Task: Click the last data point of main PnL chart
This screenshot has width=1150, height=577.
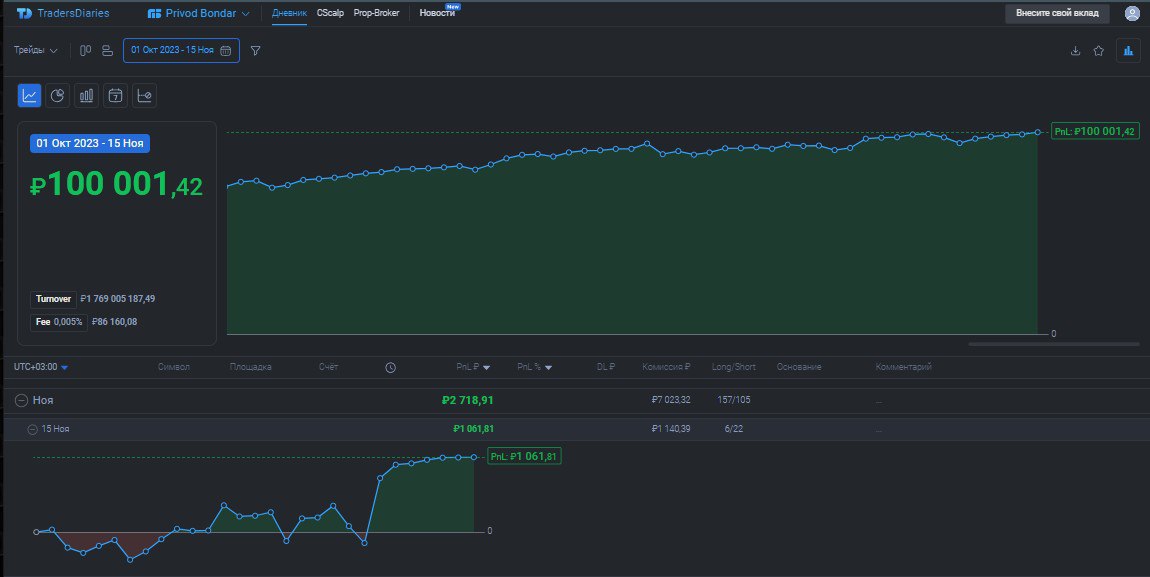Action: tap(1038, 132)
